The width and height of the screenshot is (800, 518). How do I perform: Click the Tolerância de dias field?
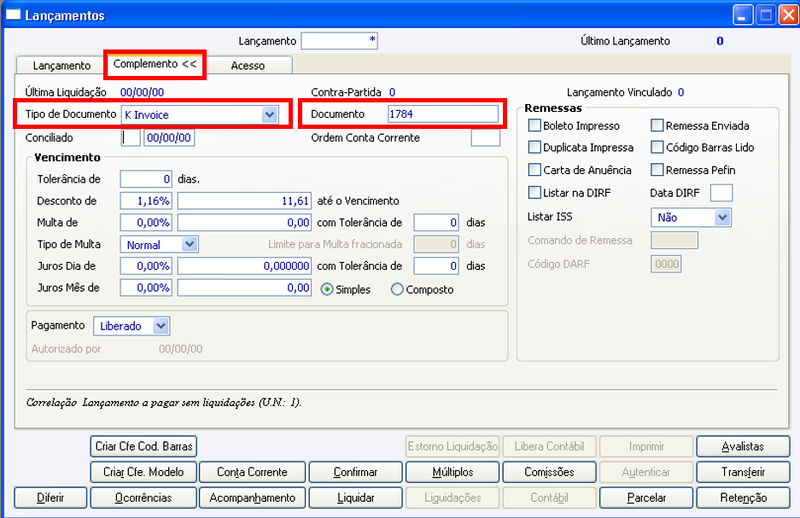(x=146, y=179)
